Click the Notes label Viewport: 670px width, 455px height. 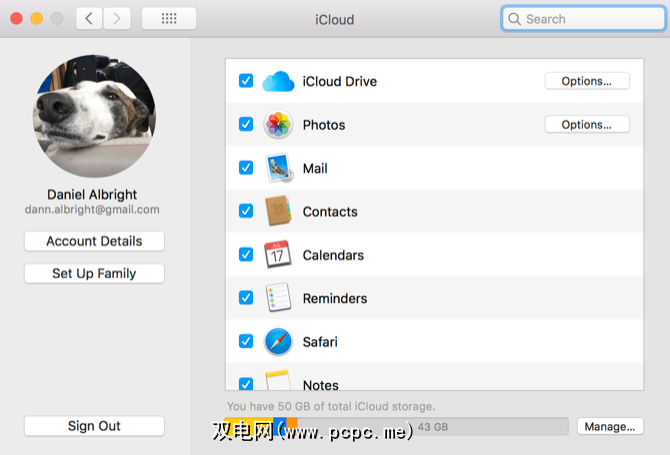320,385
